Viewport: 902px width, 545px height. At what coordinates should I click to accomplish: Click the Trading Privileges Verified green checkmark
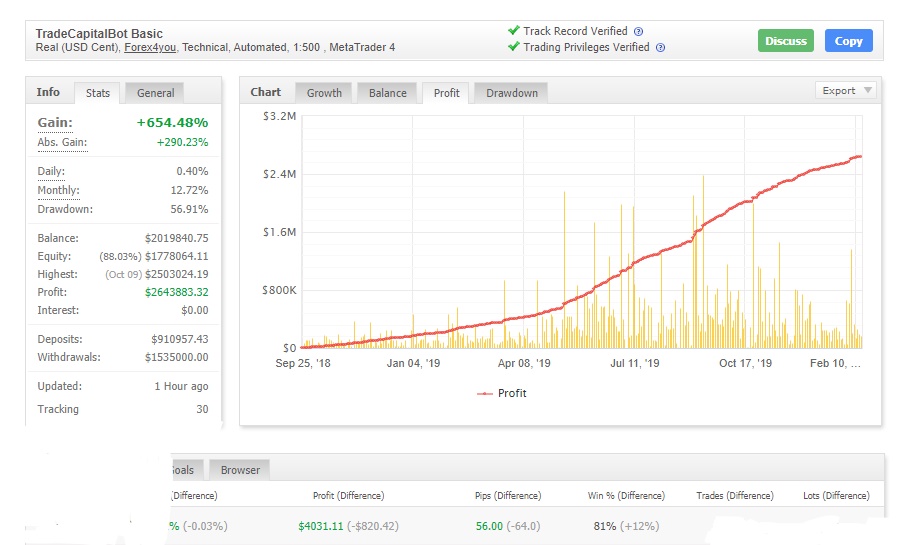point(514,47)
